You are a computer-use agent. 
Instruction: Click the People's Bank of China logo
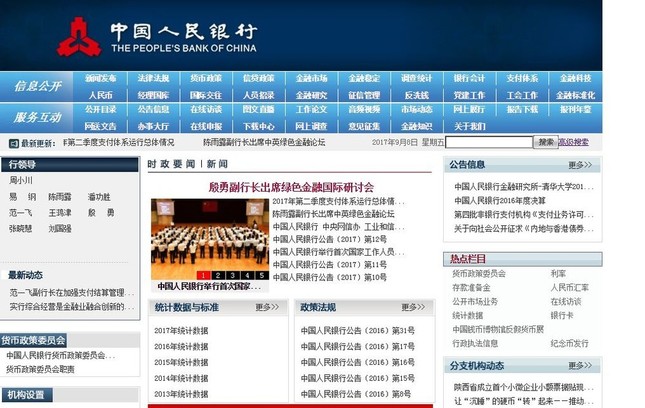(x=78, y=36)
